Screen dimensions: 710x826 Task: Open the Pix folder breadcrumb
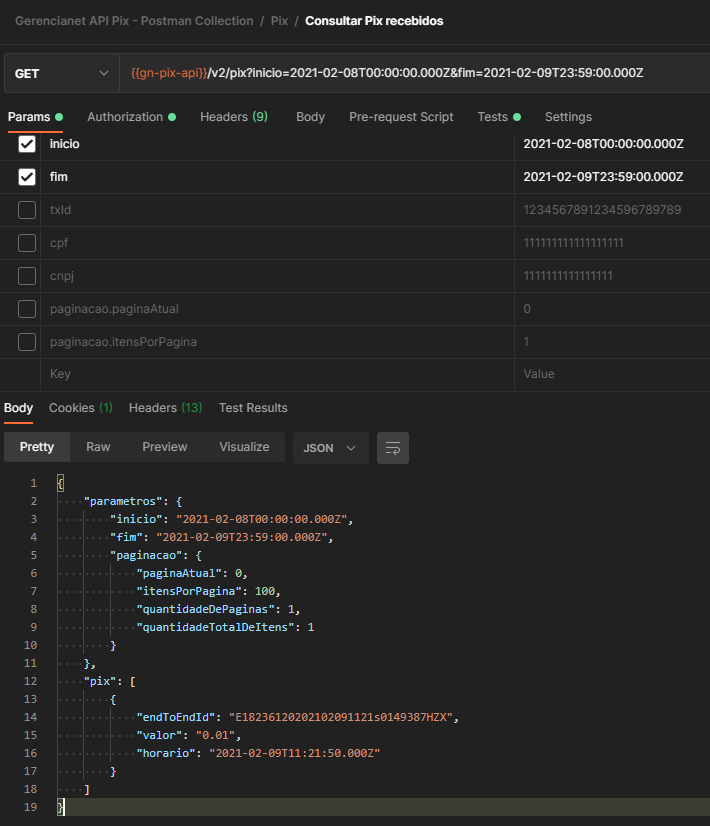tap(279, 21)
